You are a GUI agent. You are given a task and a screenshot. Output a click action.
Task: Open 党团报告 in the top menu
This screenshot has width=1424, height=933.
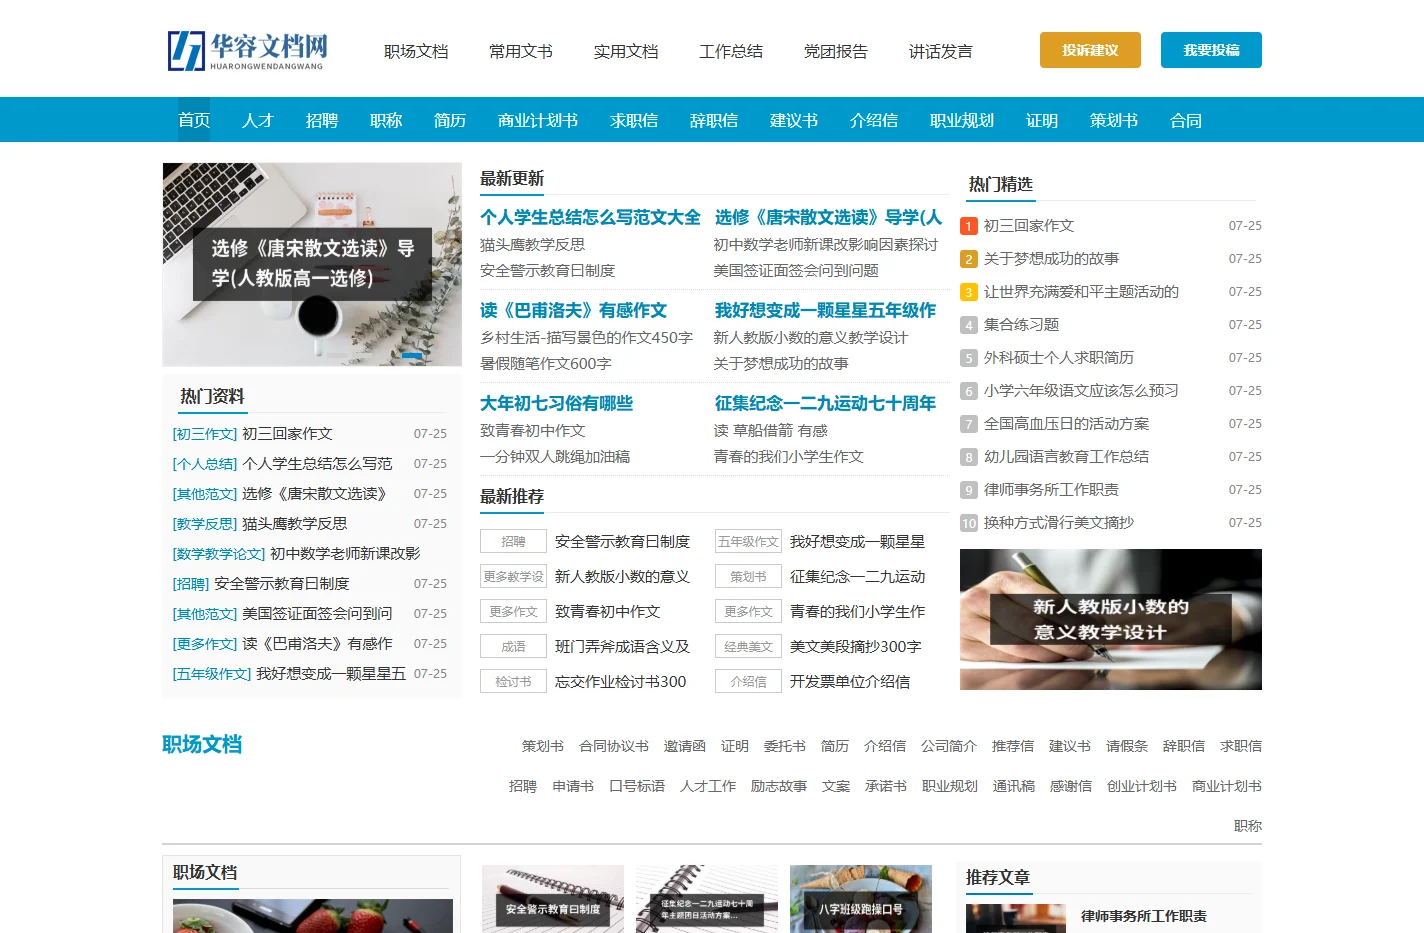click(x=836, y=51)
